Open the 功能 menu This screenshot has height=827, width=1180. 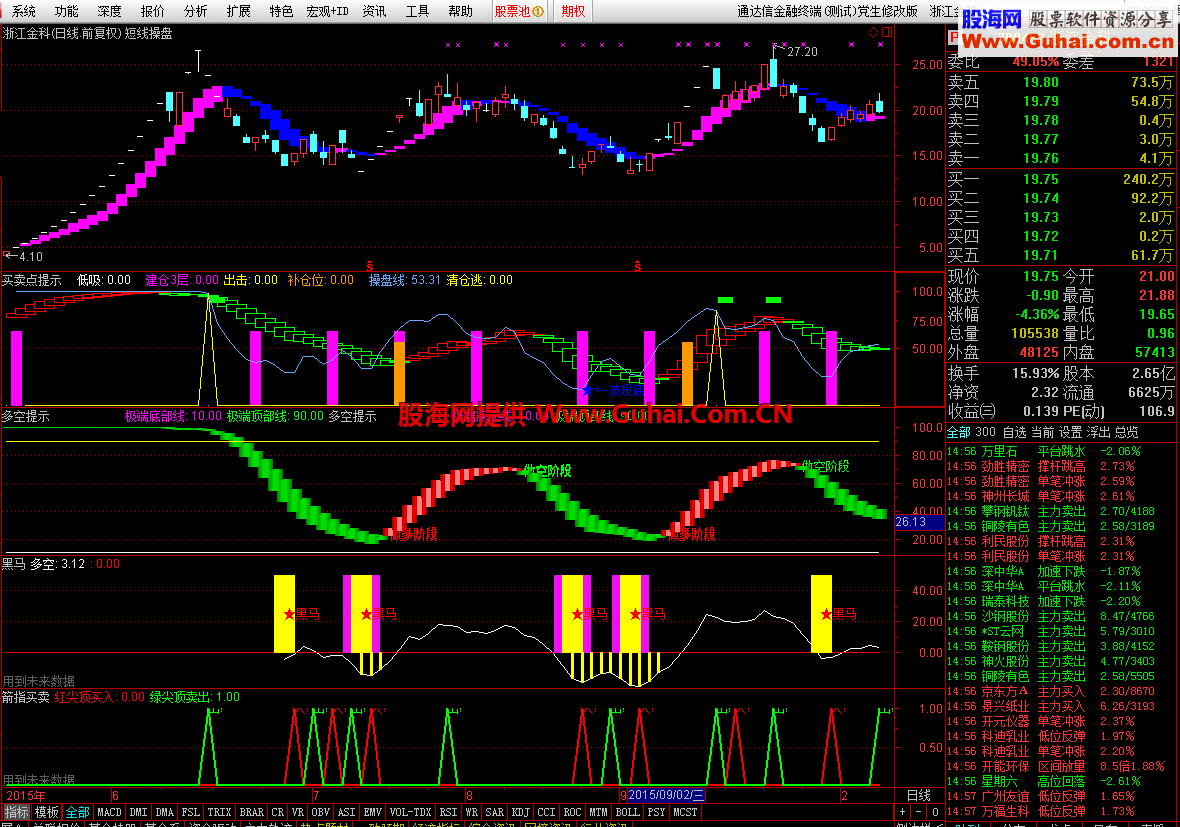[x=66, y=11]
